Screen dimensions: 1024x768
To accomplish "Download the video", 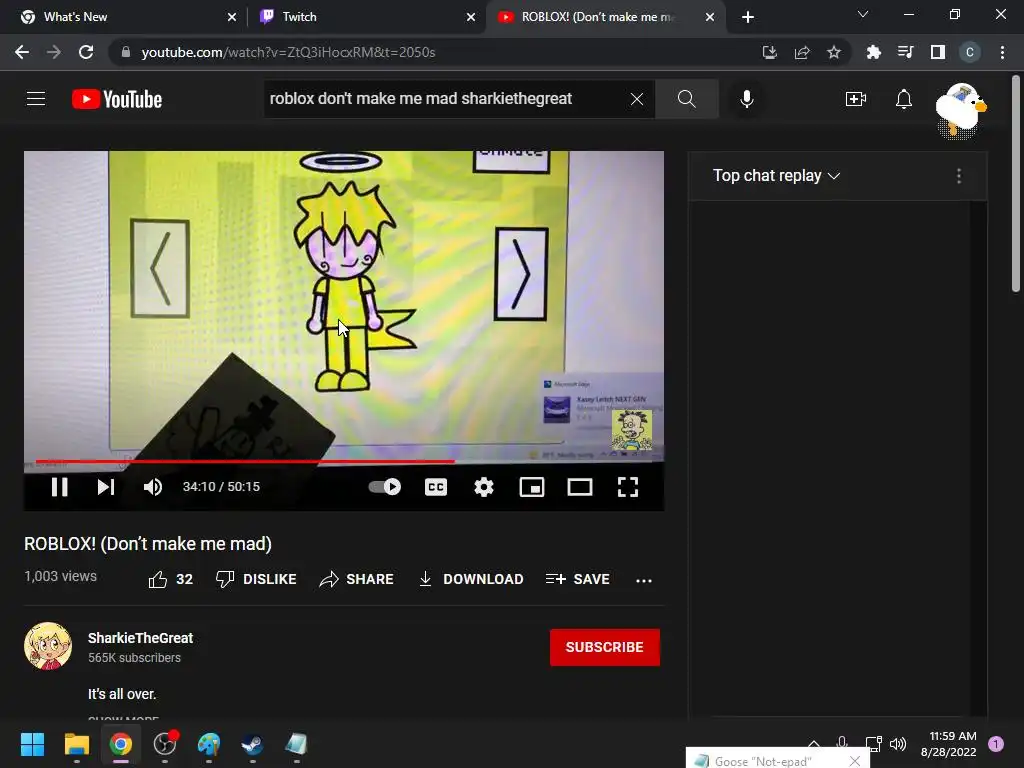I will pos(470,579).
